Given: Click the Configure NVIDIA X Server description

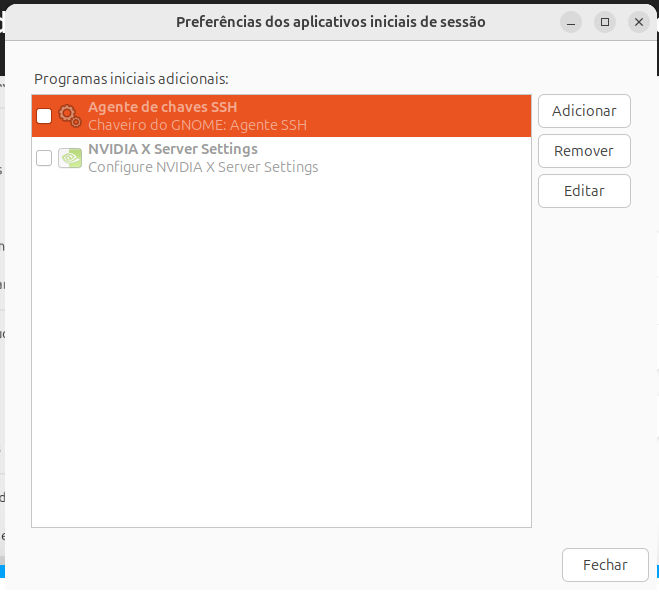Looking at the screenshot, I should pos(203,167).
